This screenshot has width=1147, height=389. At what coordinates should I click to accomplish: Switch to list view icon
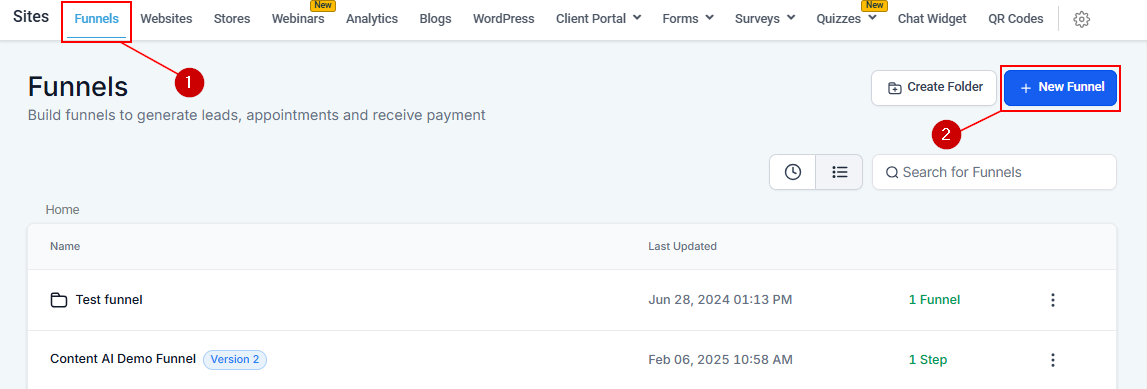tap(840, 172)
